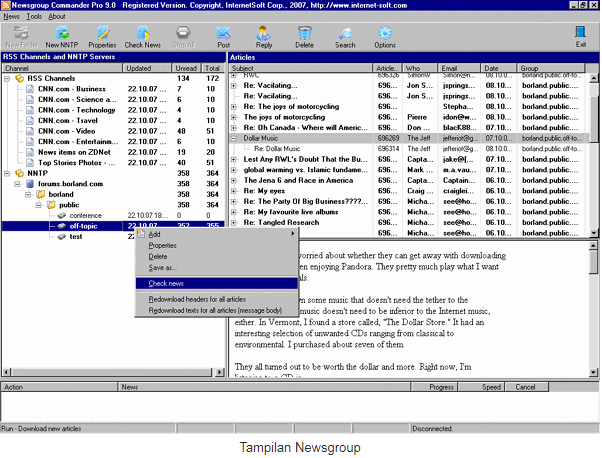The image size is (602, 458).
Task: Click the channel list horizontal scrollbar track
Action: [x=111, y=372]
